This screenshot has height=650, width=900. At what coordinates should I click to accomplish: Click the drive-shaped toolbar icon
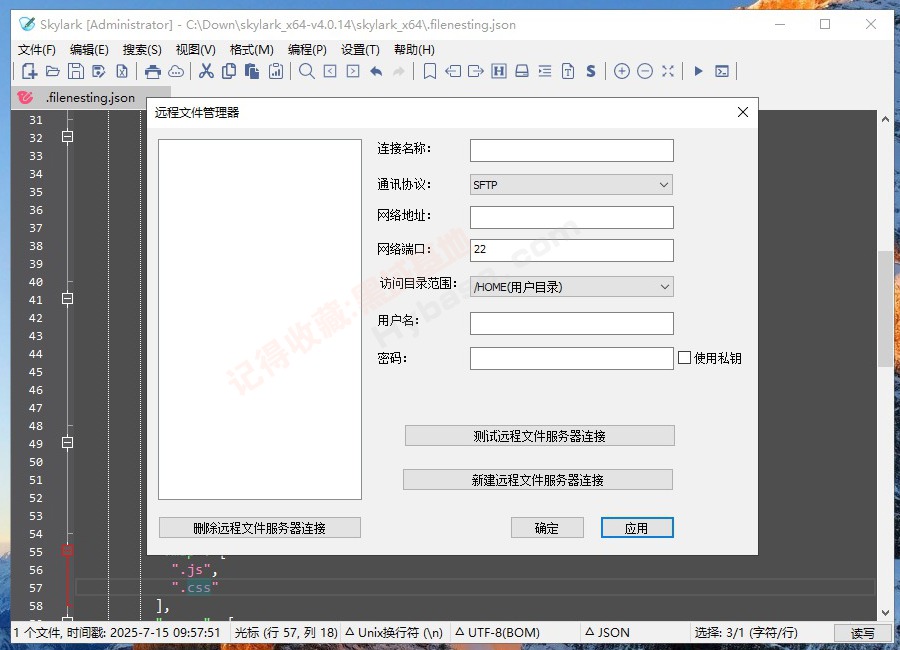point(522,71)
